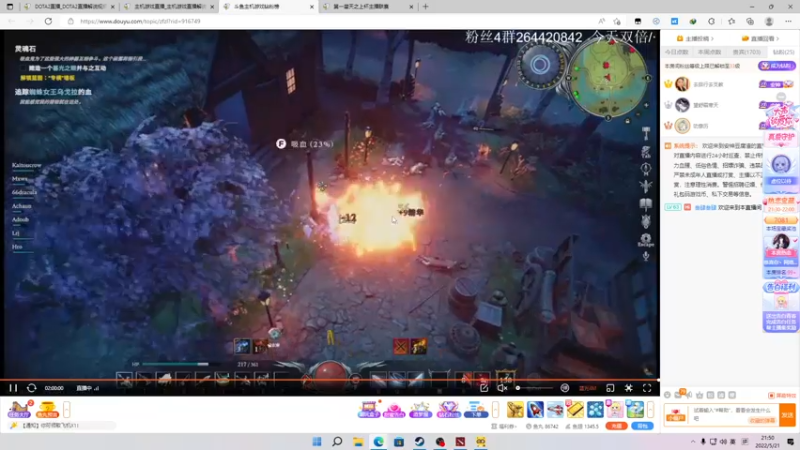The width and height of the screenshot is (800, 450).
Task: Expand the middle activity list arrow
Action: click(x=495, y=409)
